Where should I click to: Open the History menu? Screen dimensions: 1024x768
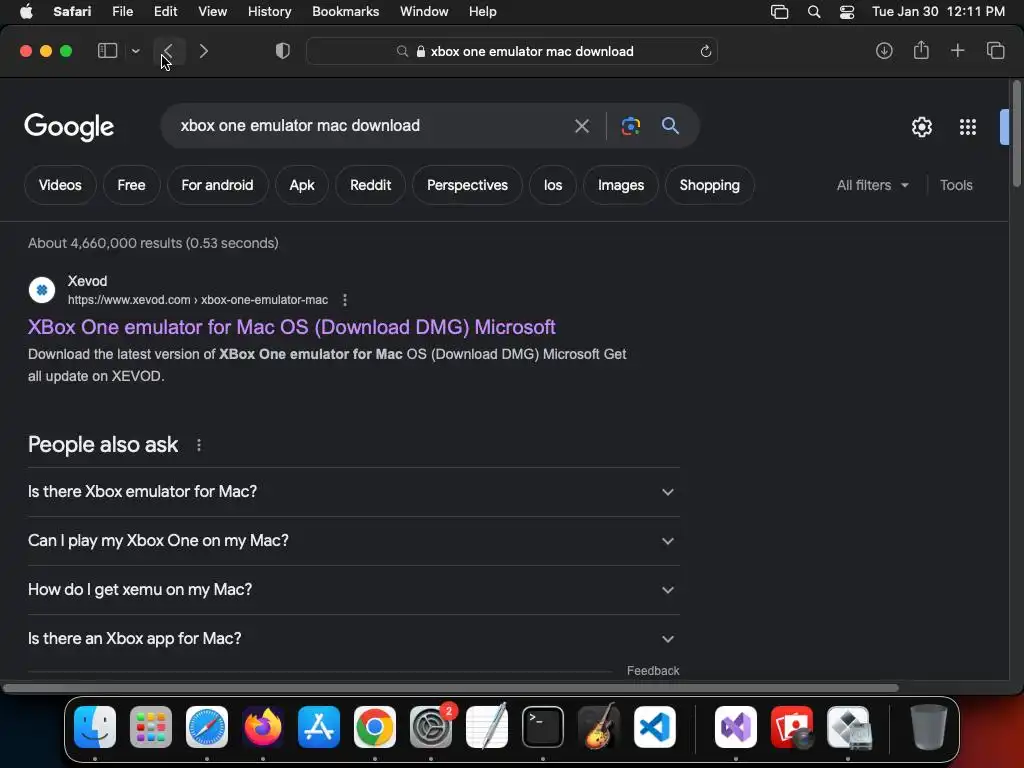click(269, 11)
